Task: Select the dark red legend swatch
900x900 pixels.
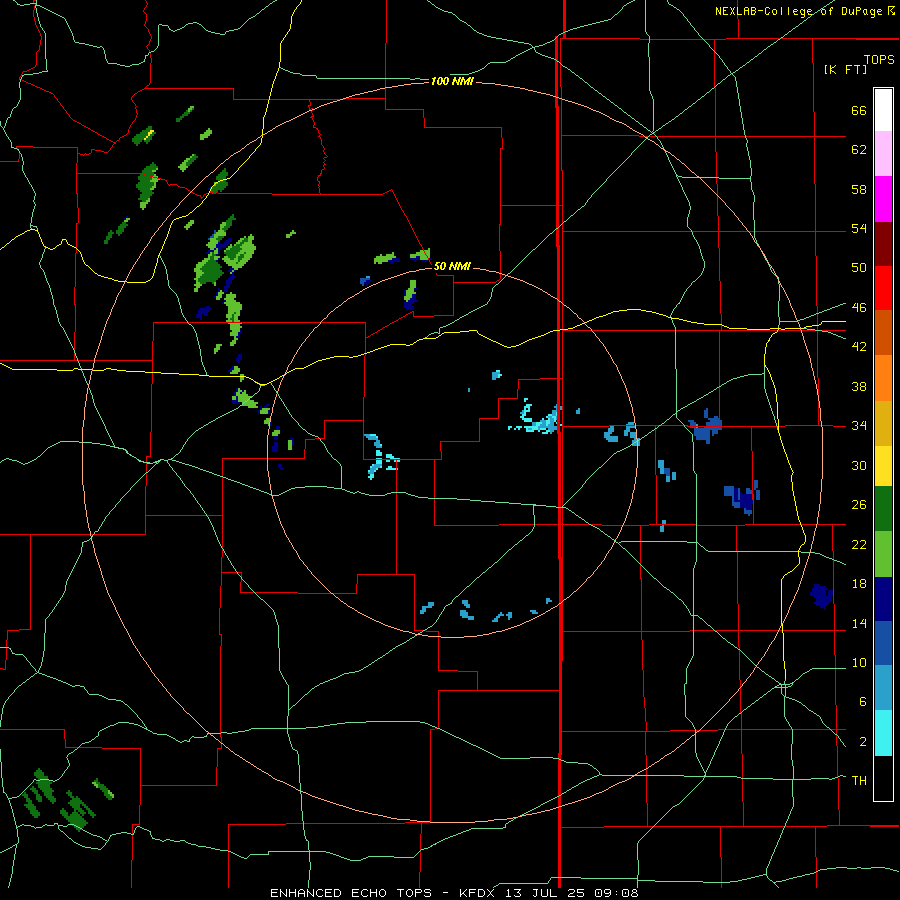Action: [x=883, y=244]
